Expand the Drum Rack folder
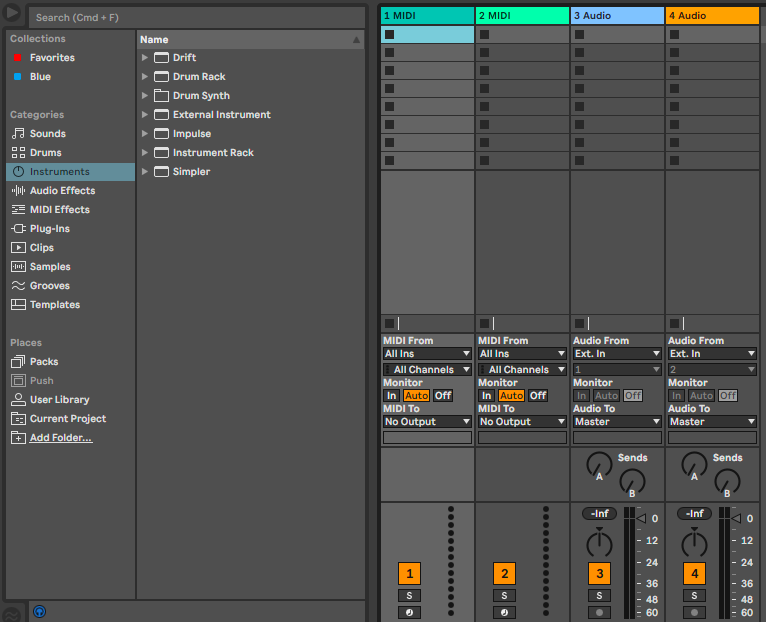Screen dimensions: 766x622 click(145, 77)
